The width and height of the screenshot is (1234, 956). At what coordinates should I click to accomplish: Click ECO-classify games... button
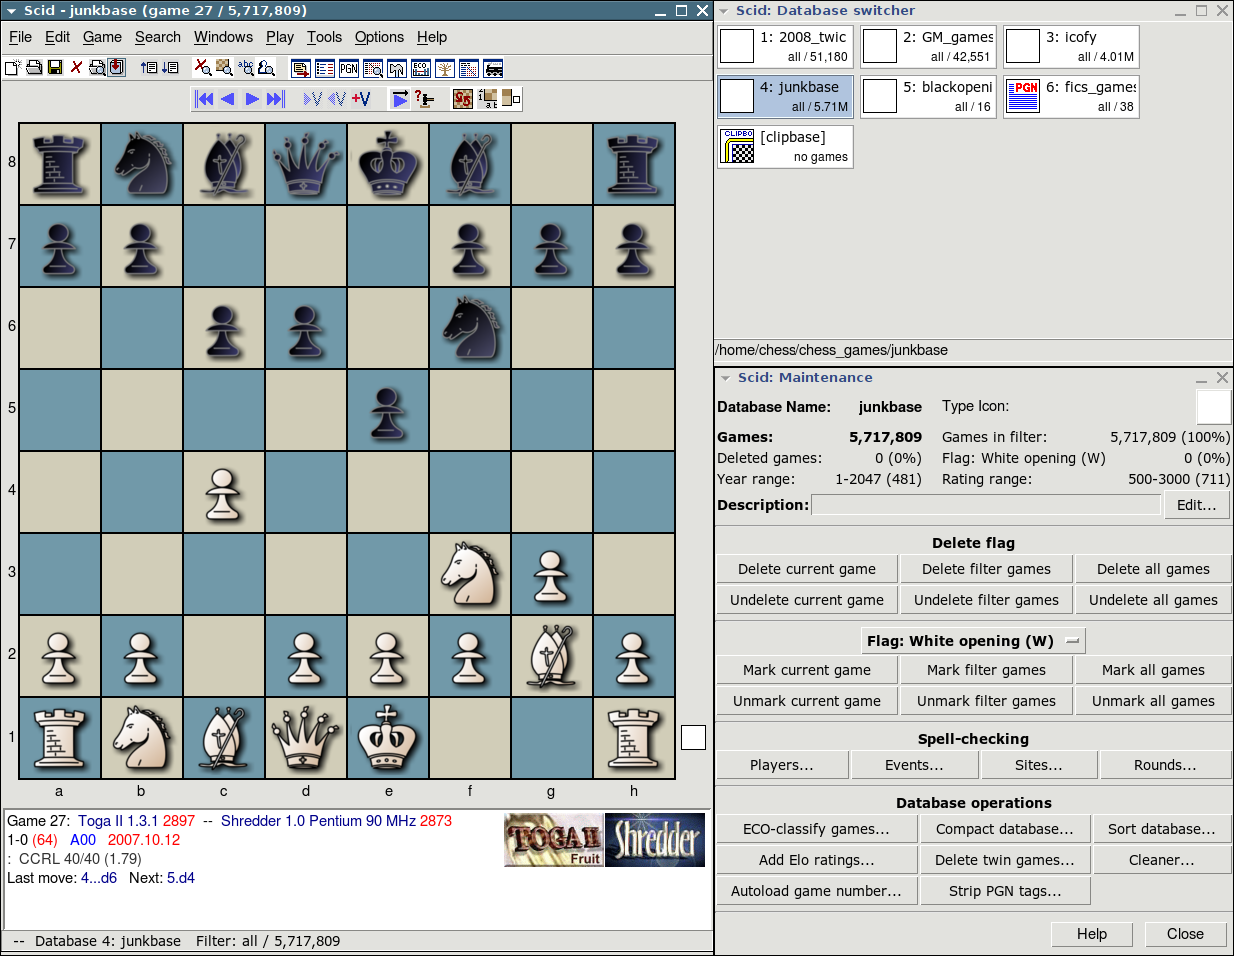[816, 829]
